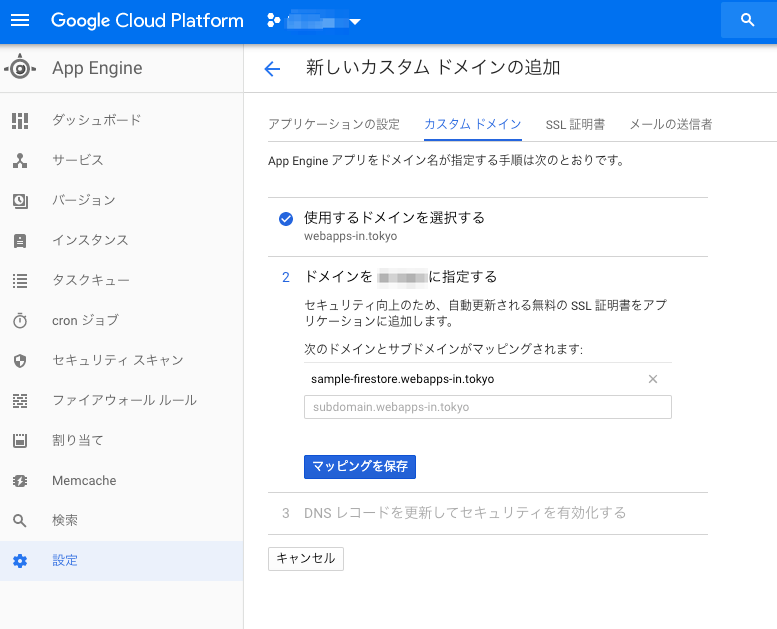Click the App Engine heading in sidebar
777x629 pixels.
97,68
